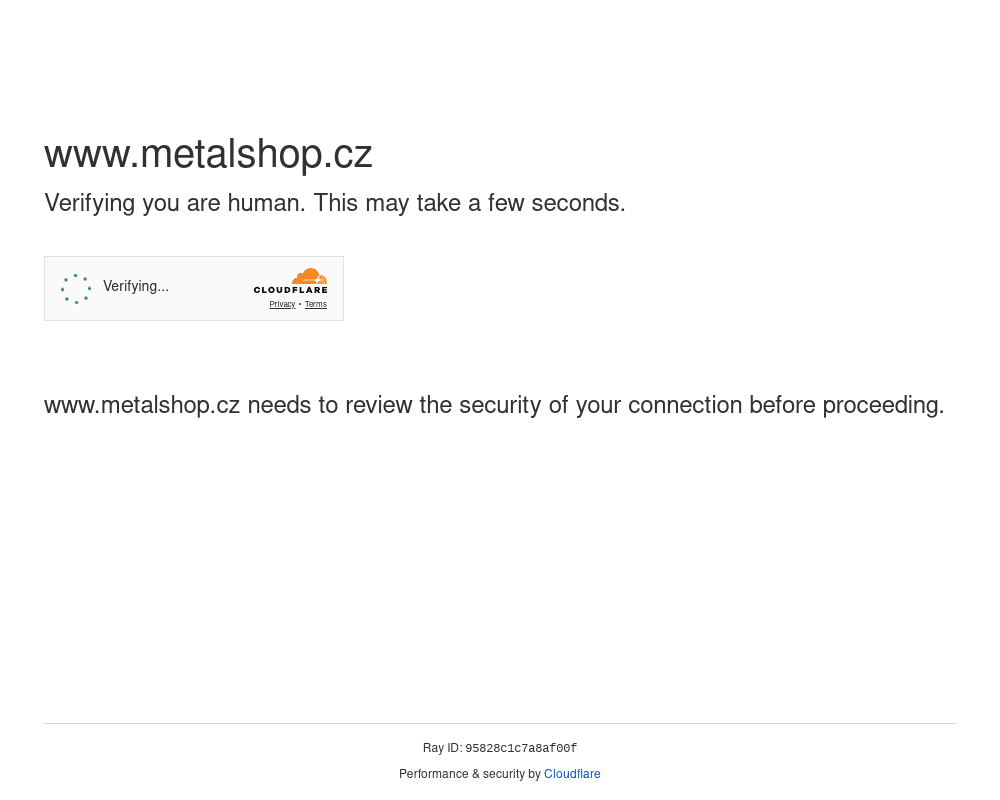Click the word "proceeding" in the paragraph
Screen dimensions: 1000x800
click(x=882, y=405)
